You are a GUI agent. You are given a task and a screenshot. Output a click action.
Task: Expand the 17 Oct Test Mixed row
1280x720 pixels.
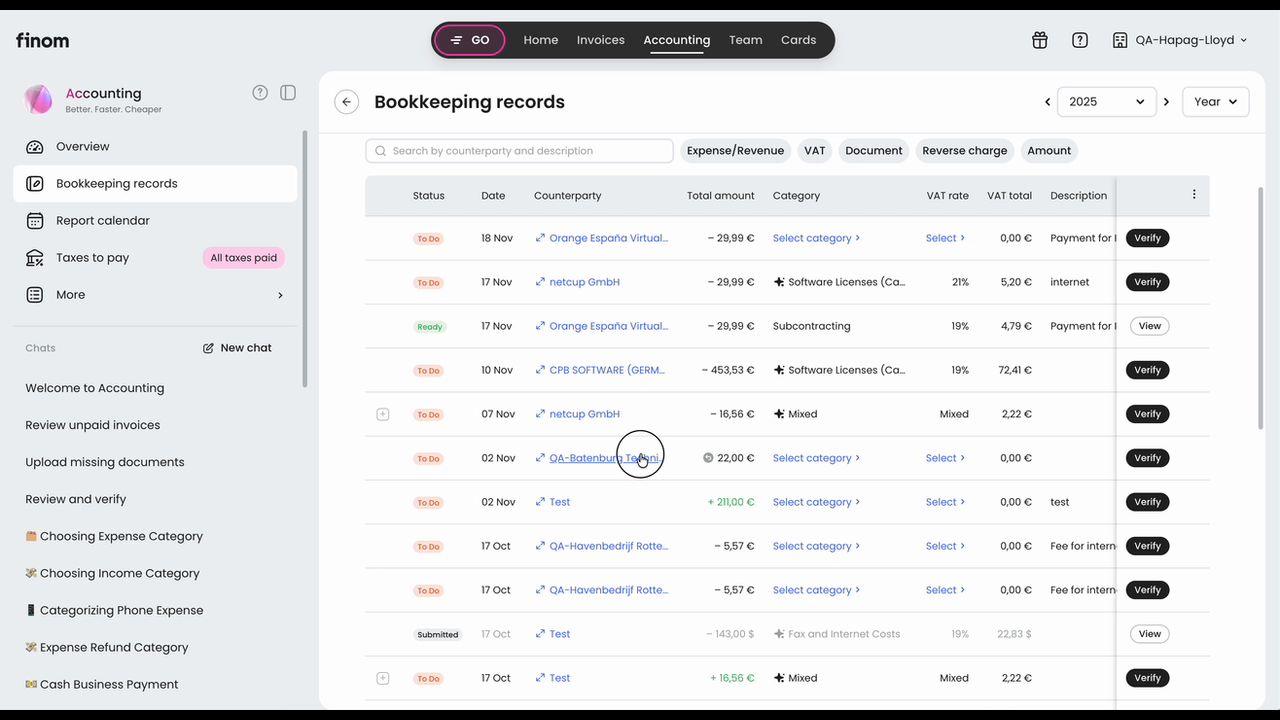point(383,678)
